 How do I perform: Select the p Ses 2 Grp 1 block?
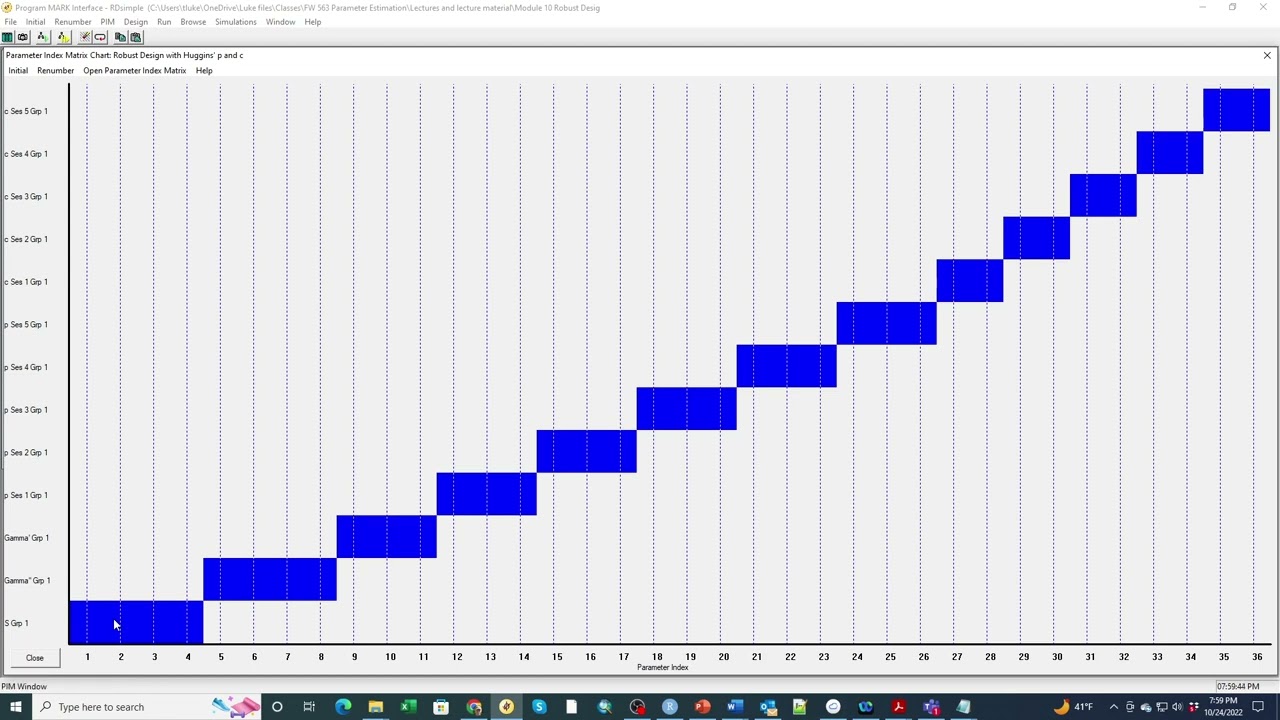(587, 452)
